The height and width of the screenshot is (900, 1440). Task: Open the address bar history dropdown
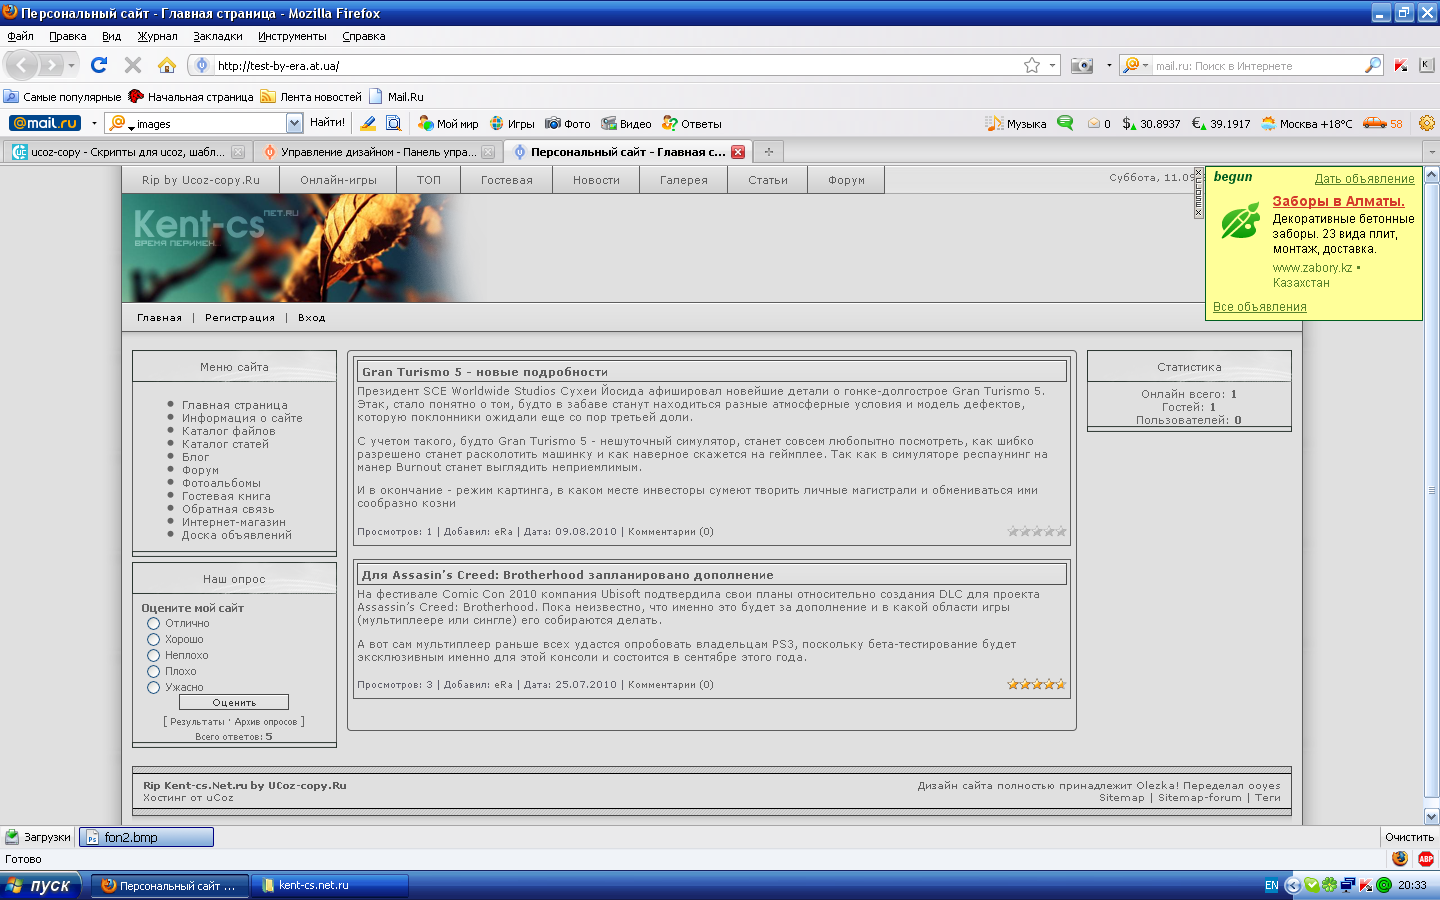click(x=1052, y=66)
